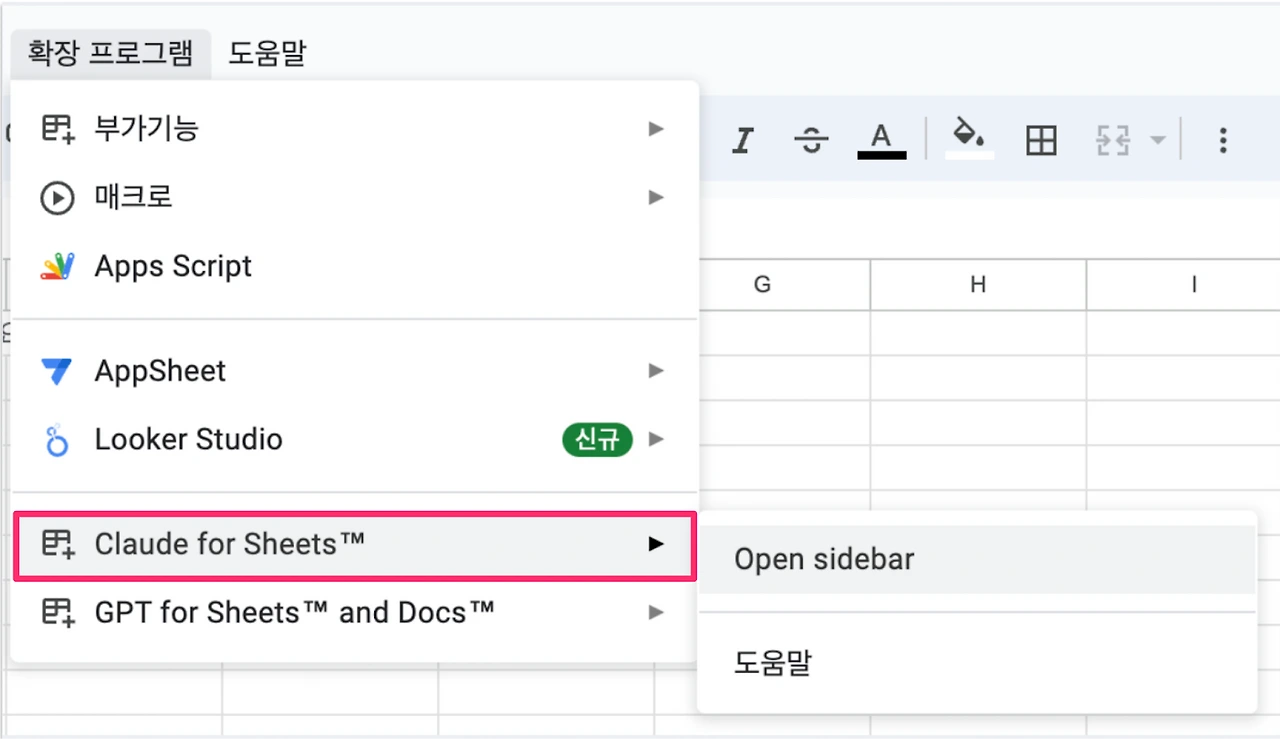Open the three-dot more options menu
Screen dimensions: 1280x739
point(1222,141)
